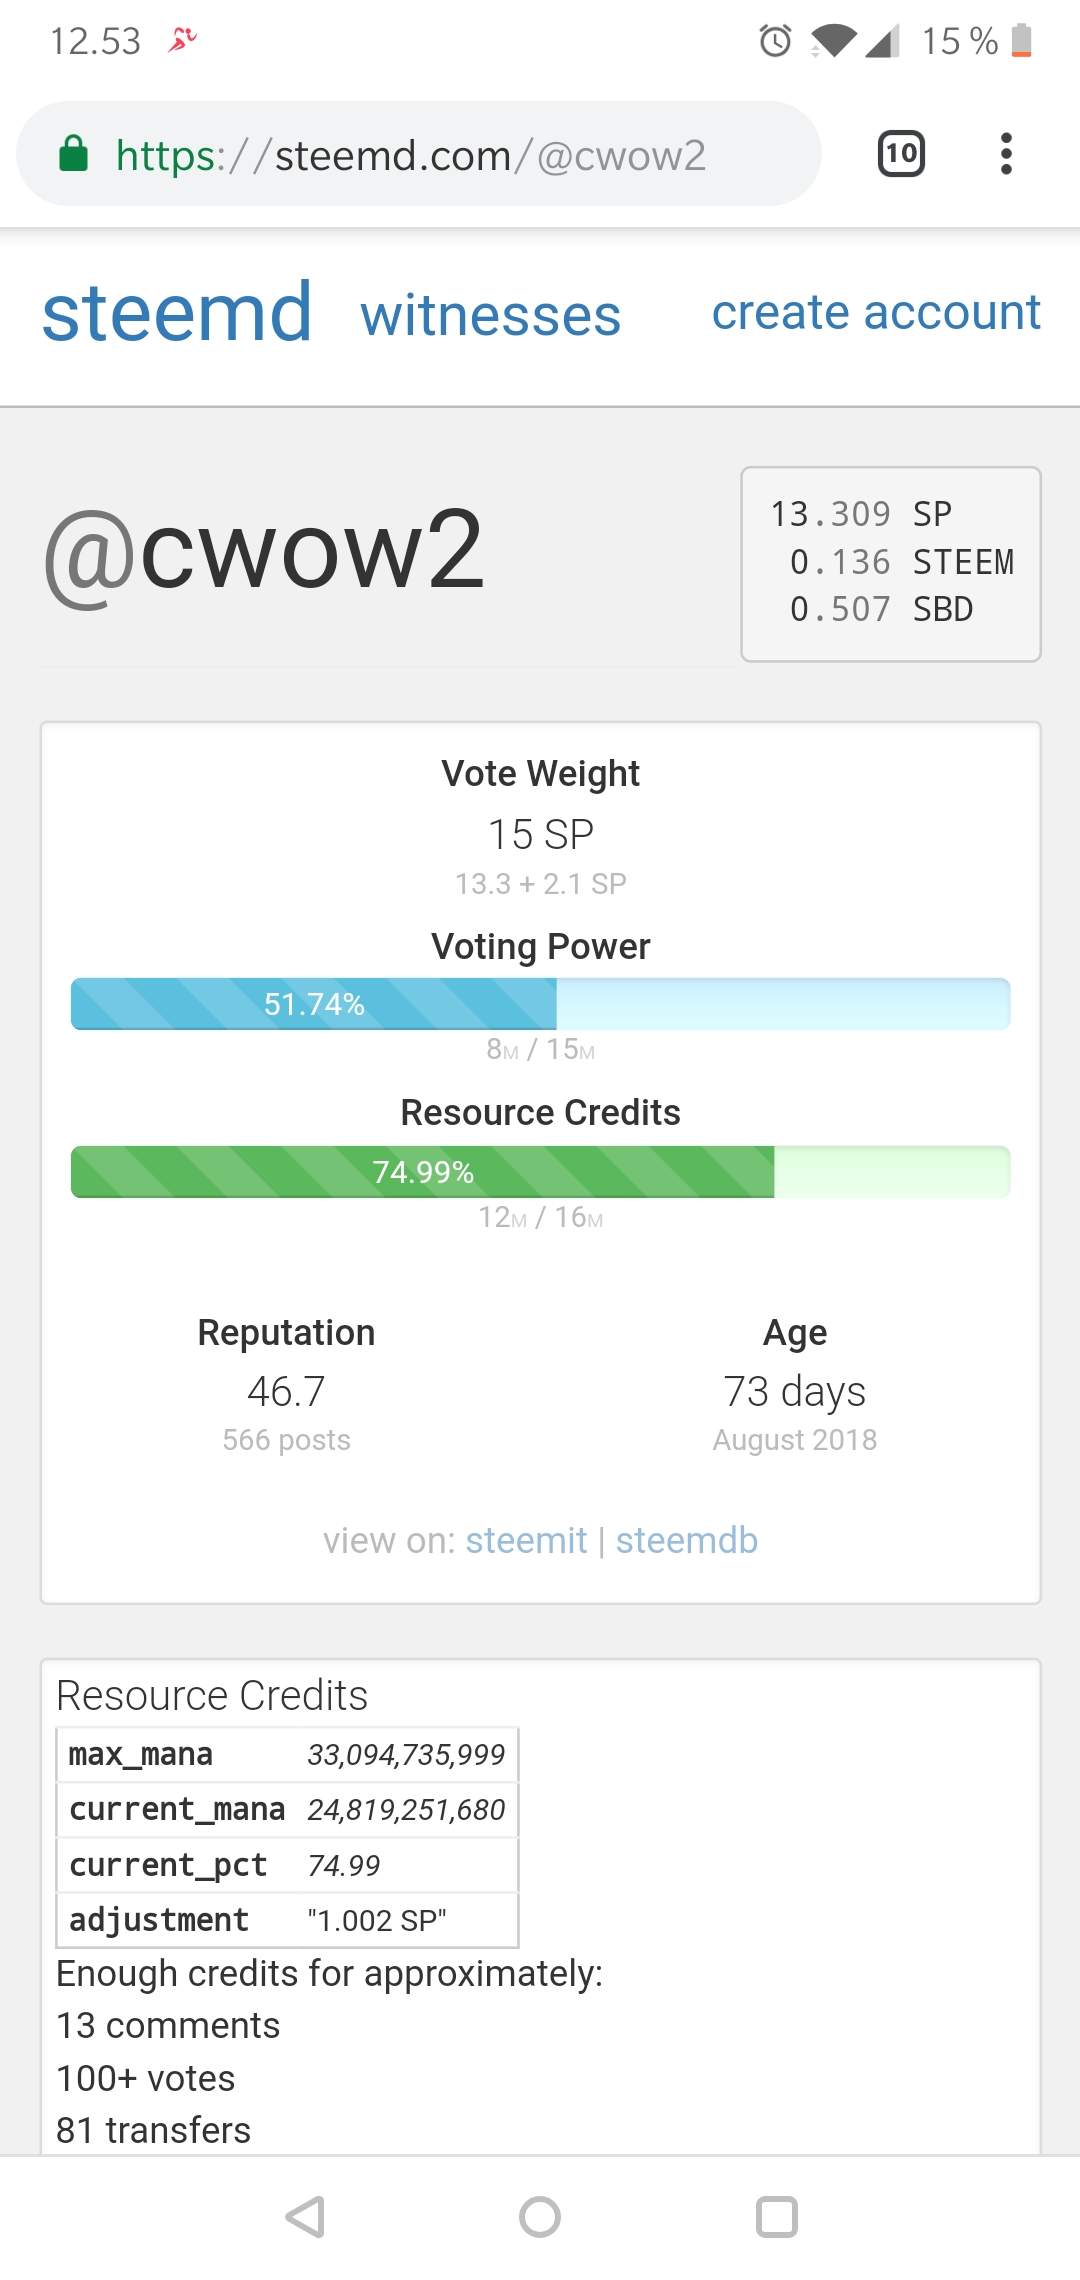Tap the @cwow2 account heading
Viewport: 1080px width, 2280px height.
pyautogui.click(x=264, y=551)
